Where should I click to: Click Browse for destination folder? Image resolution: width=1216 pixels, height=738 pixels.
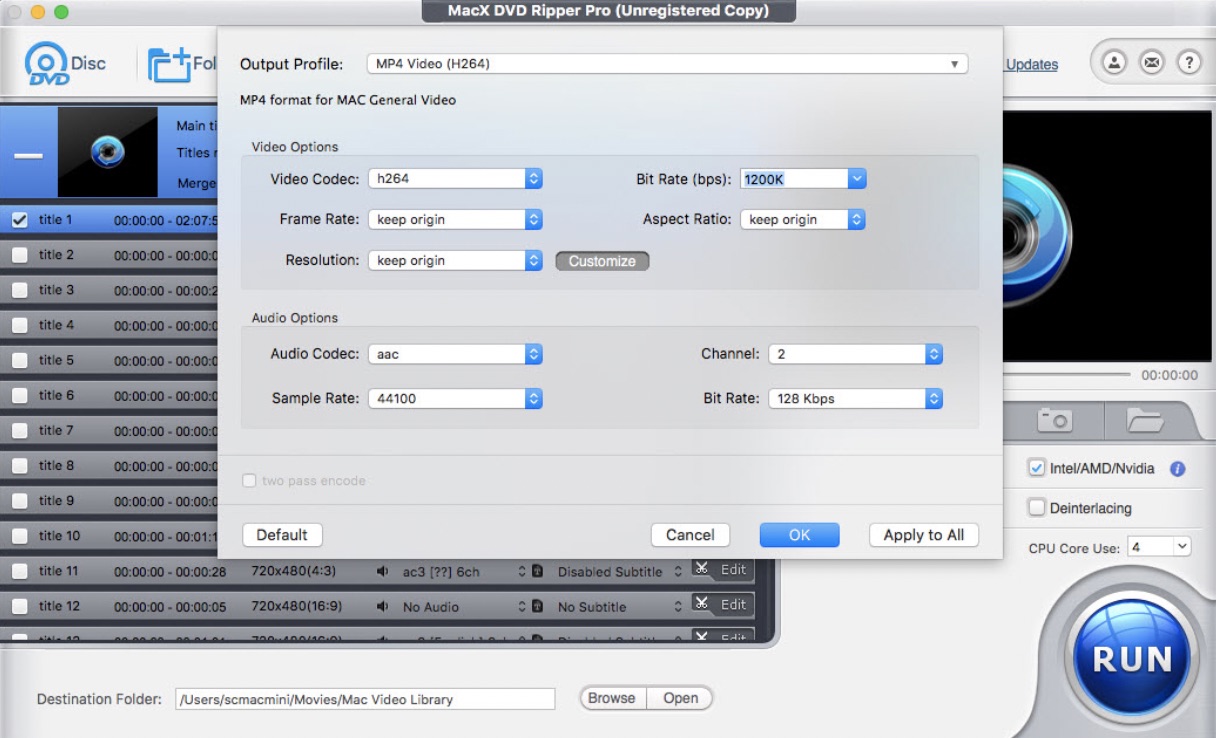[612, 698]
